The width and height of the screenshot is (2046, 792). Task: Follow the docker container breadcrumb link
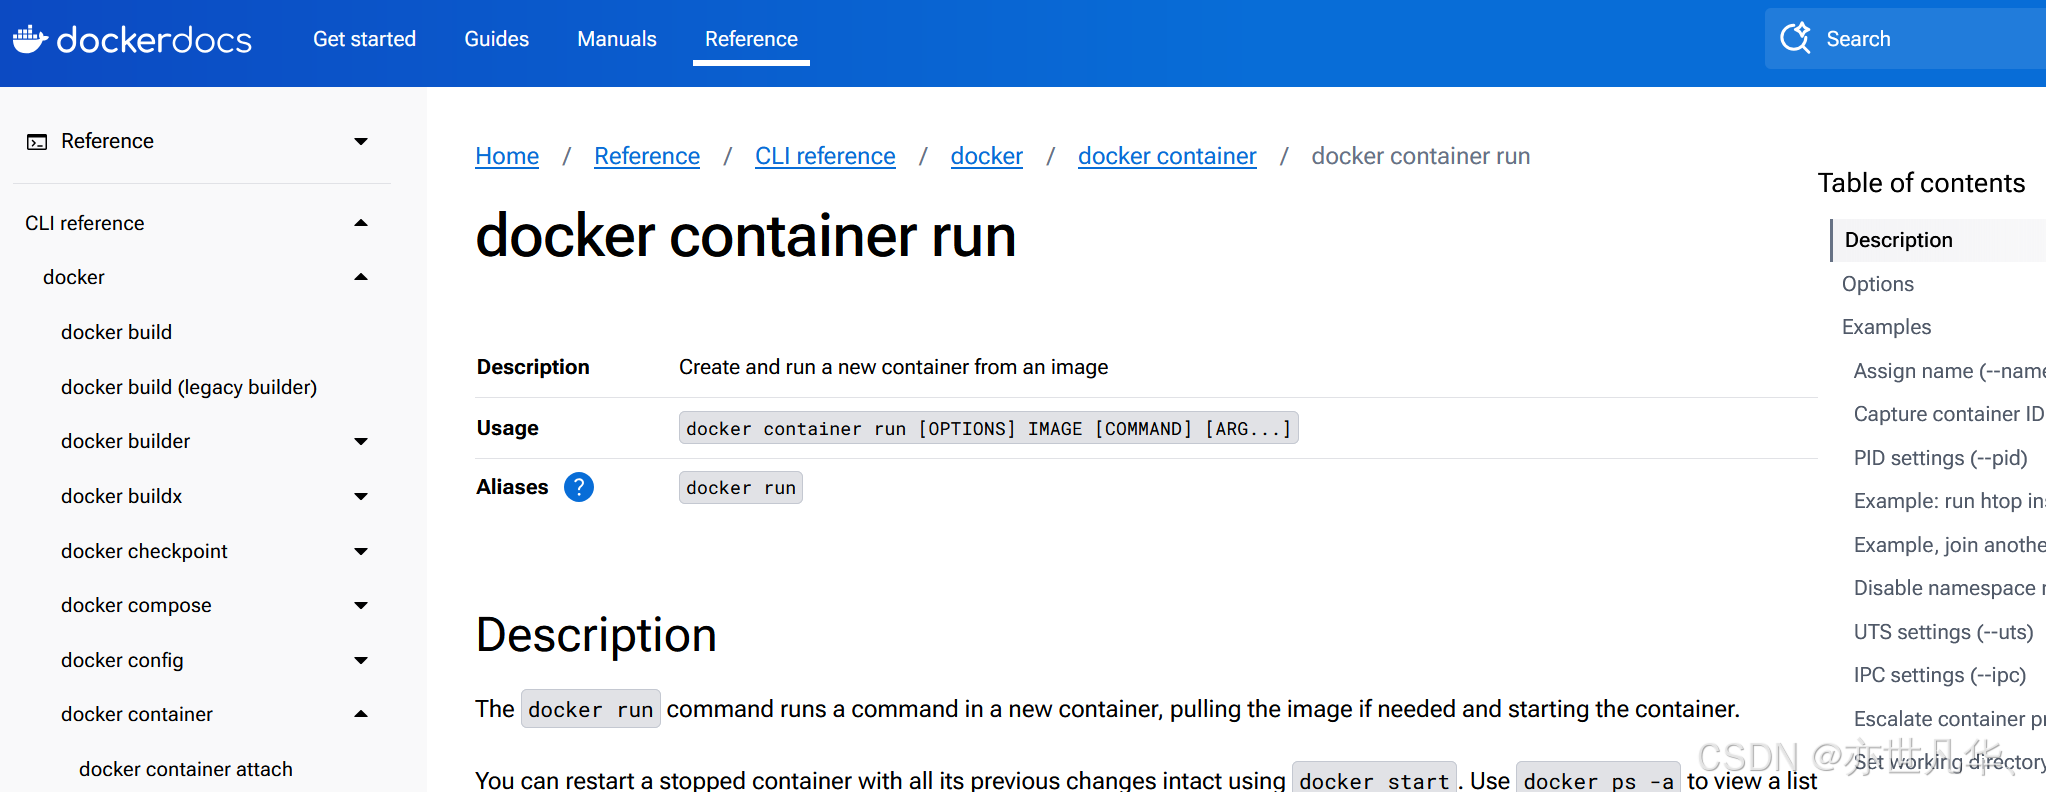1167,156
